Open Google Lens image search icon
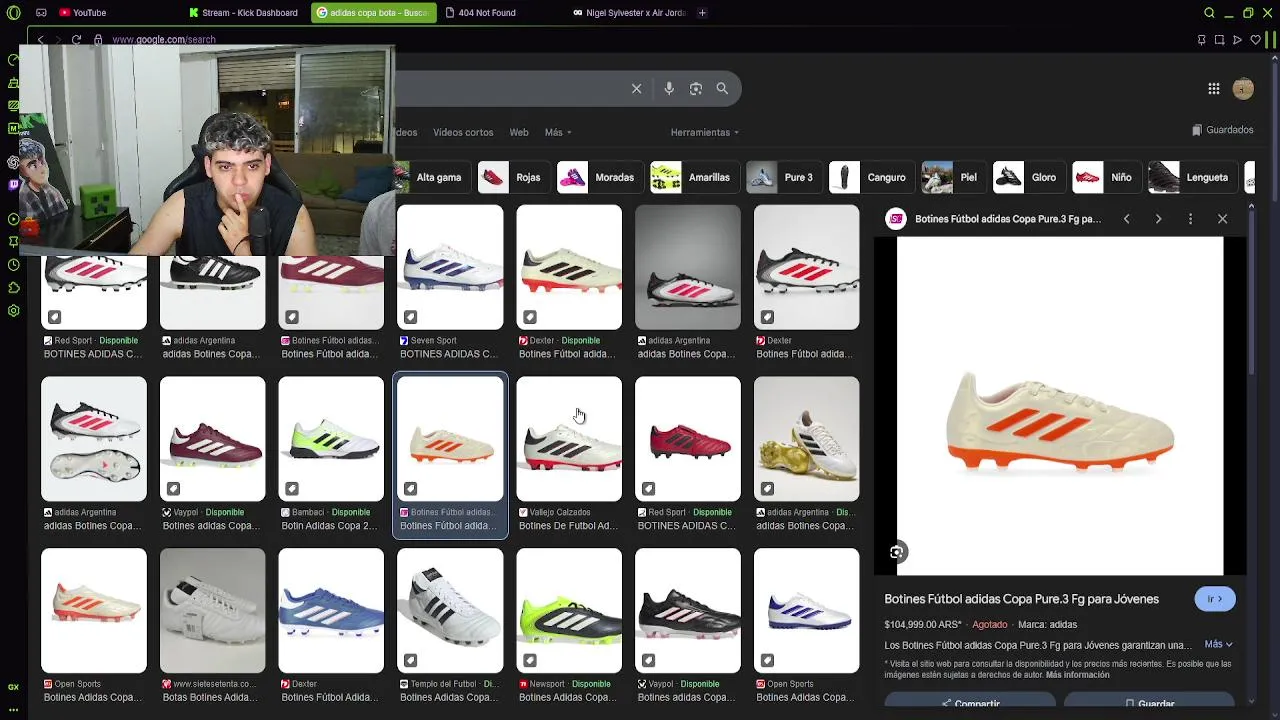This screenshot has height=720, width=1280. point(696,89)
